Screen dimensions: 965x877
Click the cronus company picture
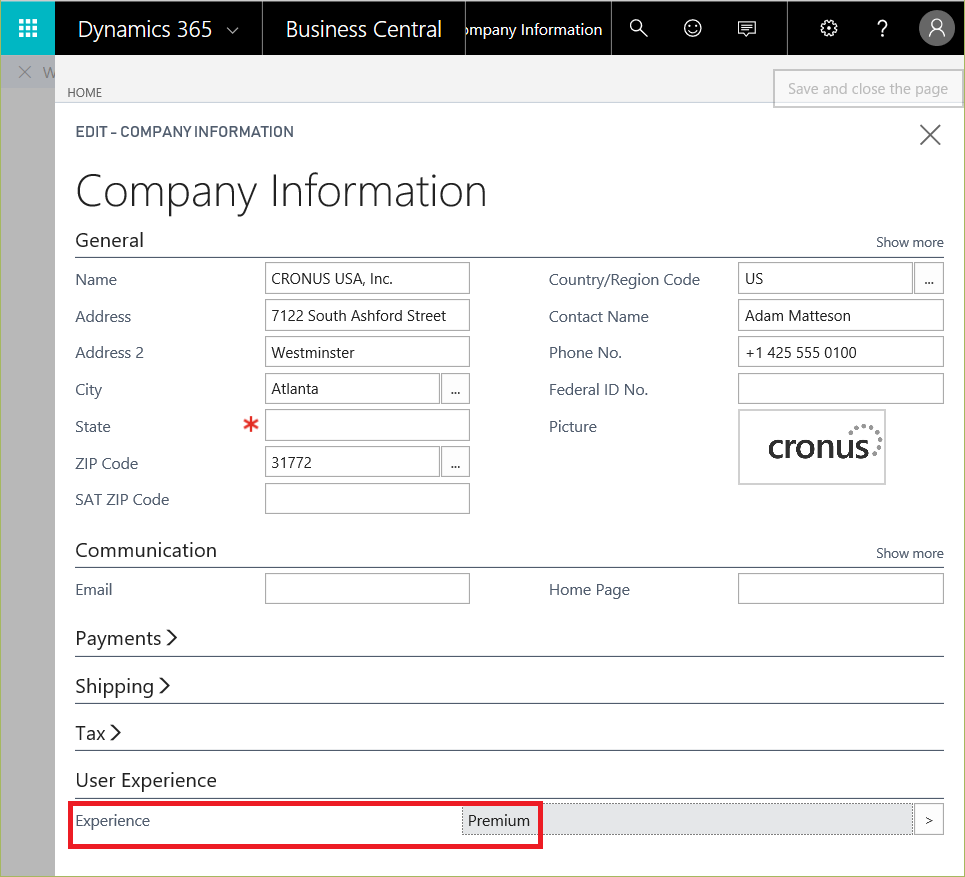[812, 447]
